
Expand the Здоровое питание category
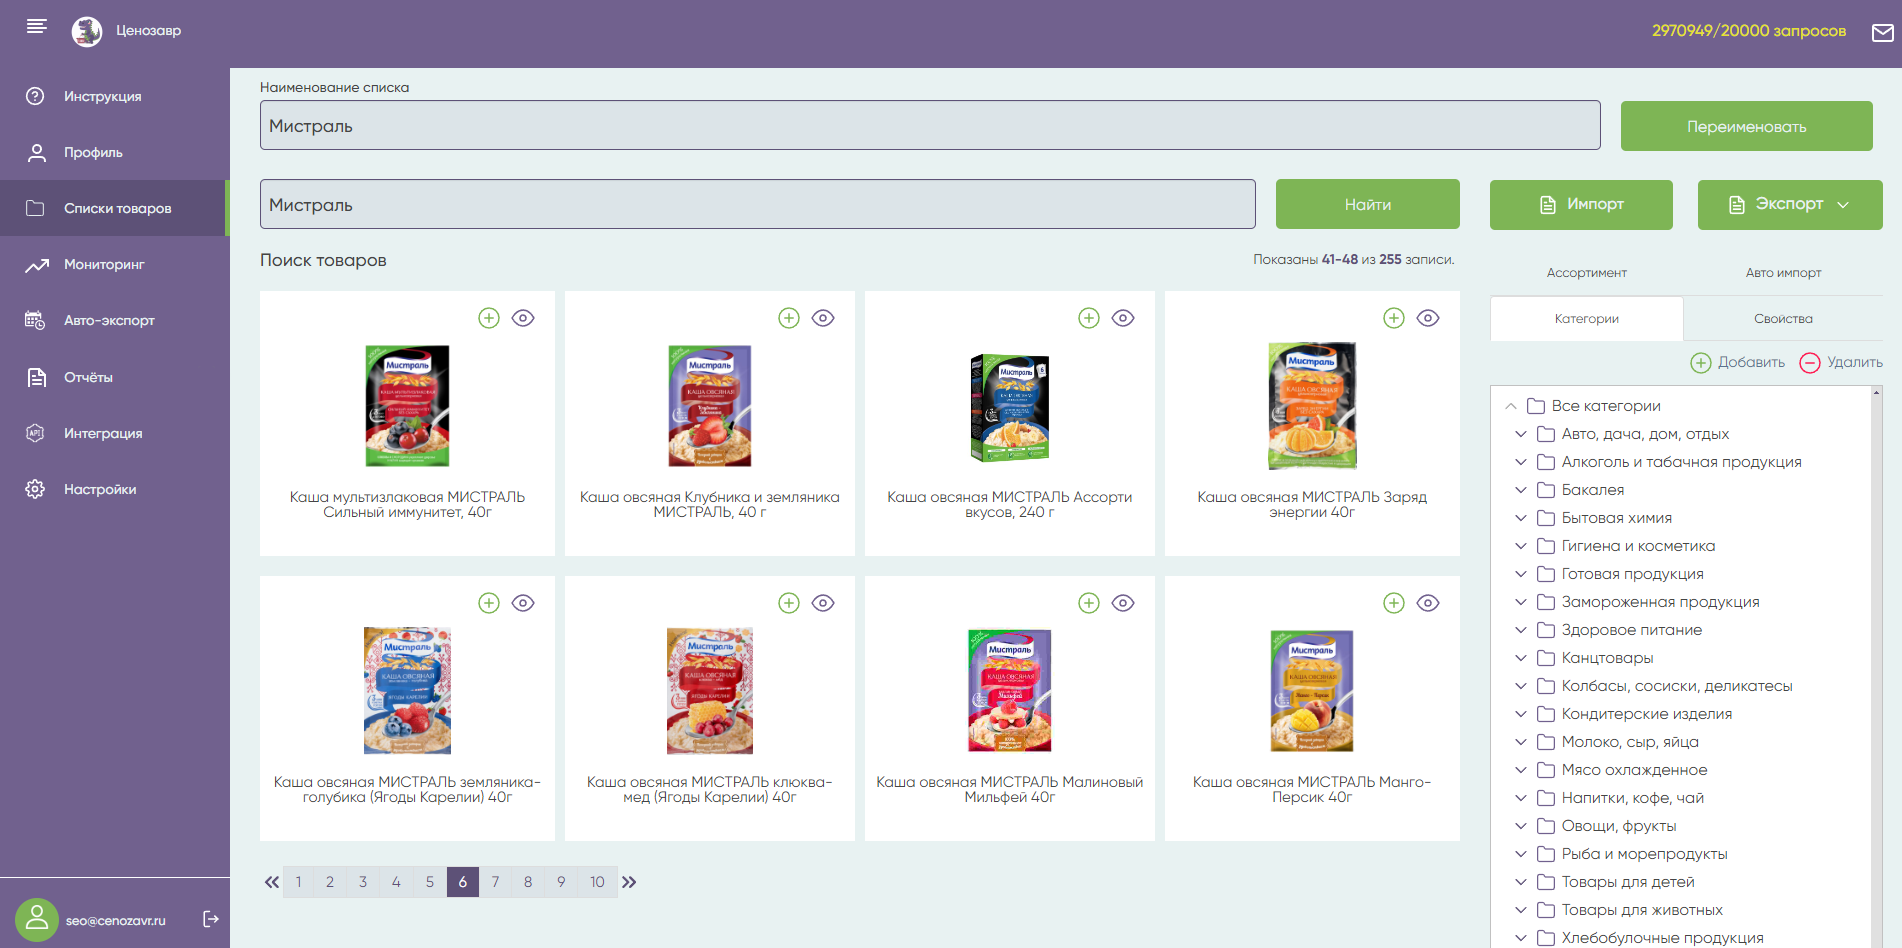coord(1521,630)
